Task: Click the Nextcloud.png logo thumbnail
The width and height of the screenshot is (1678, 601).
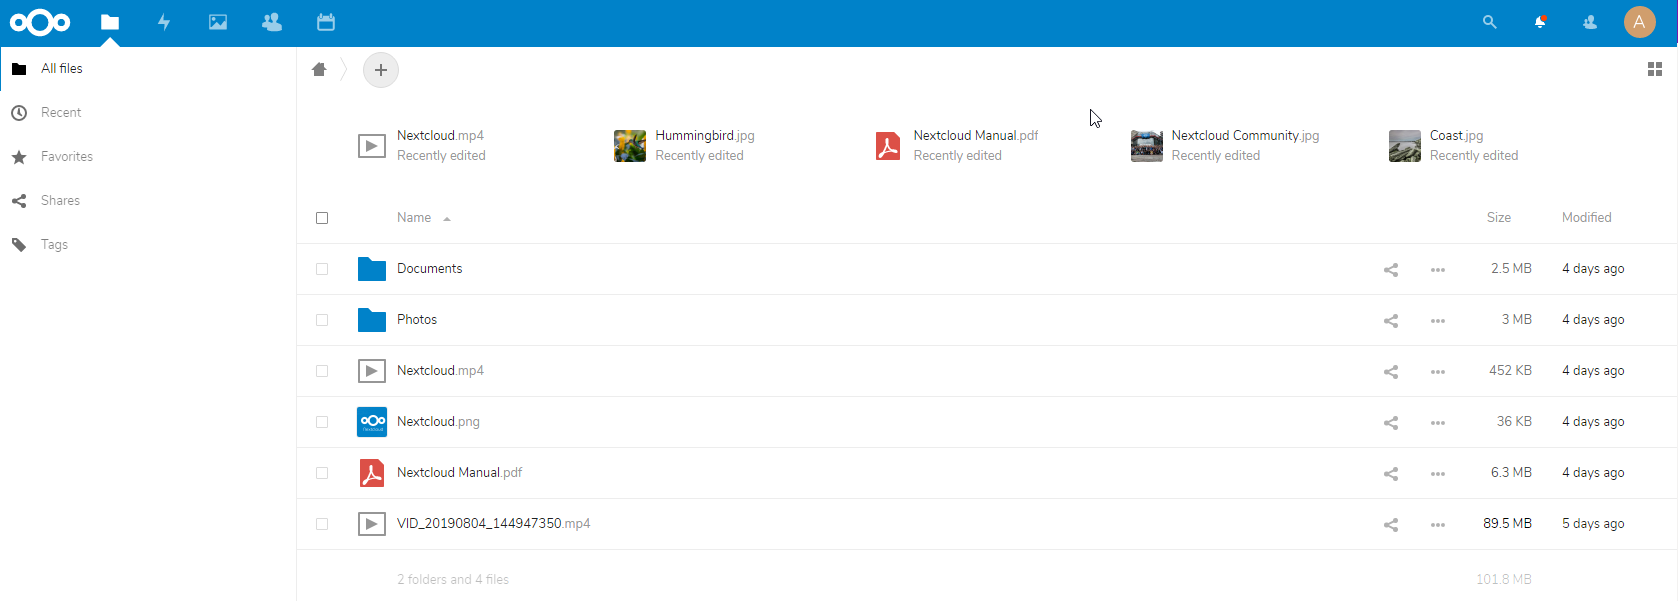Action: [x=372, y=422]
